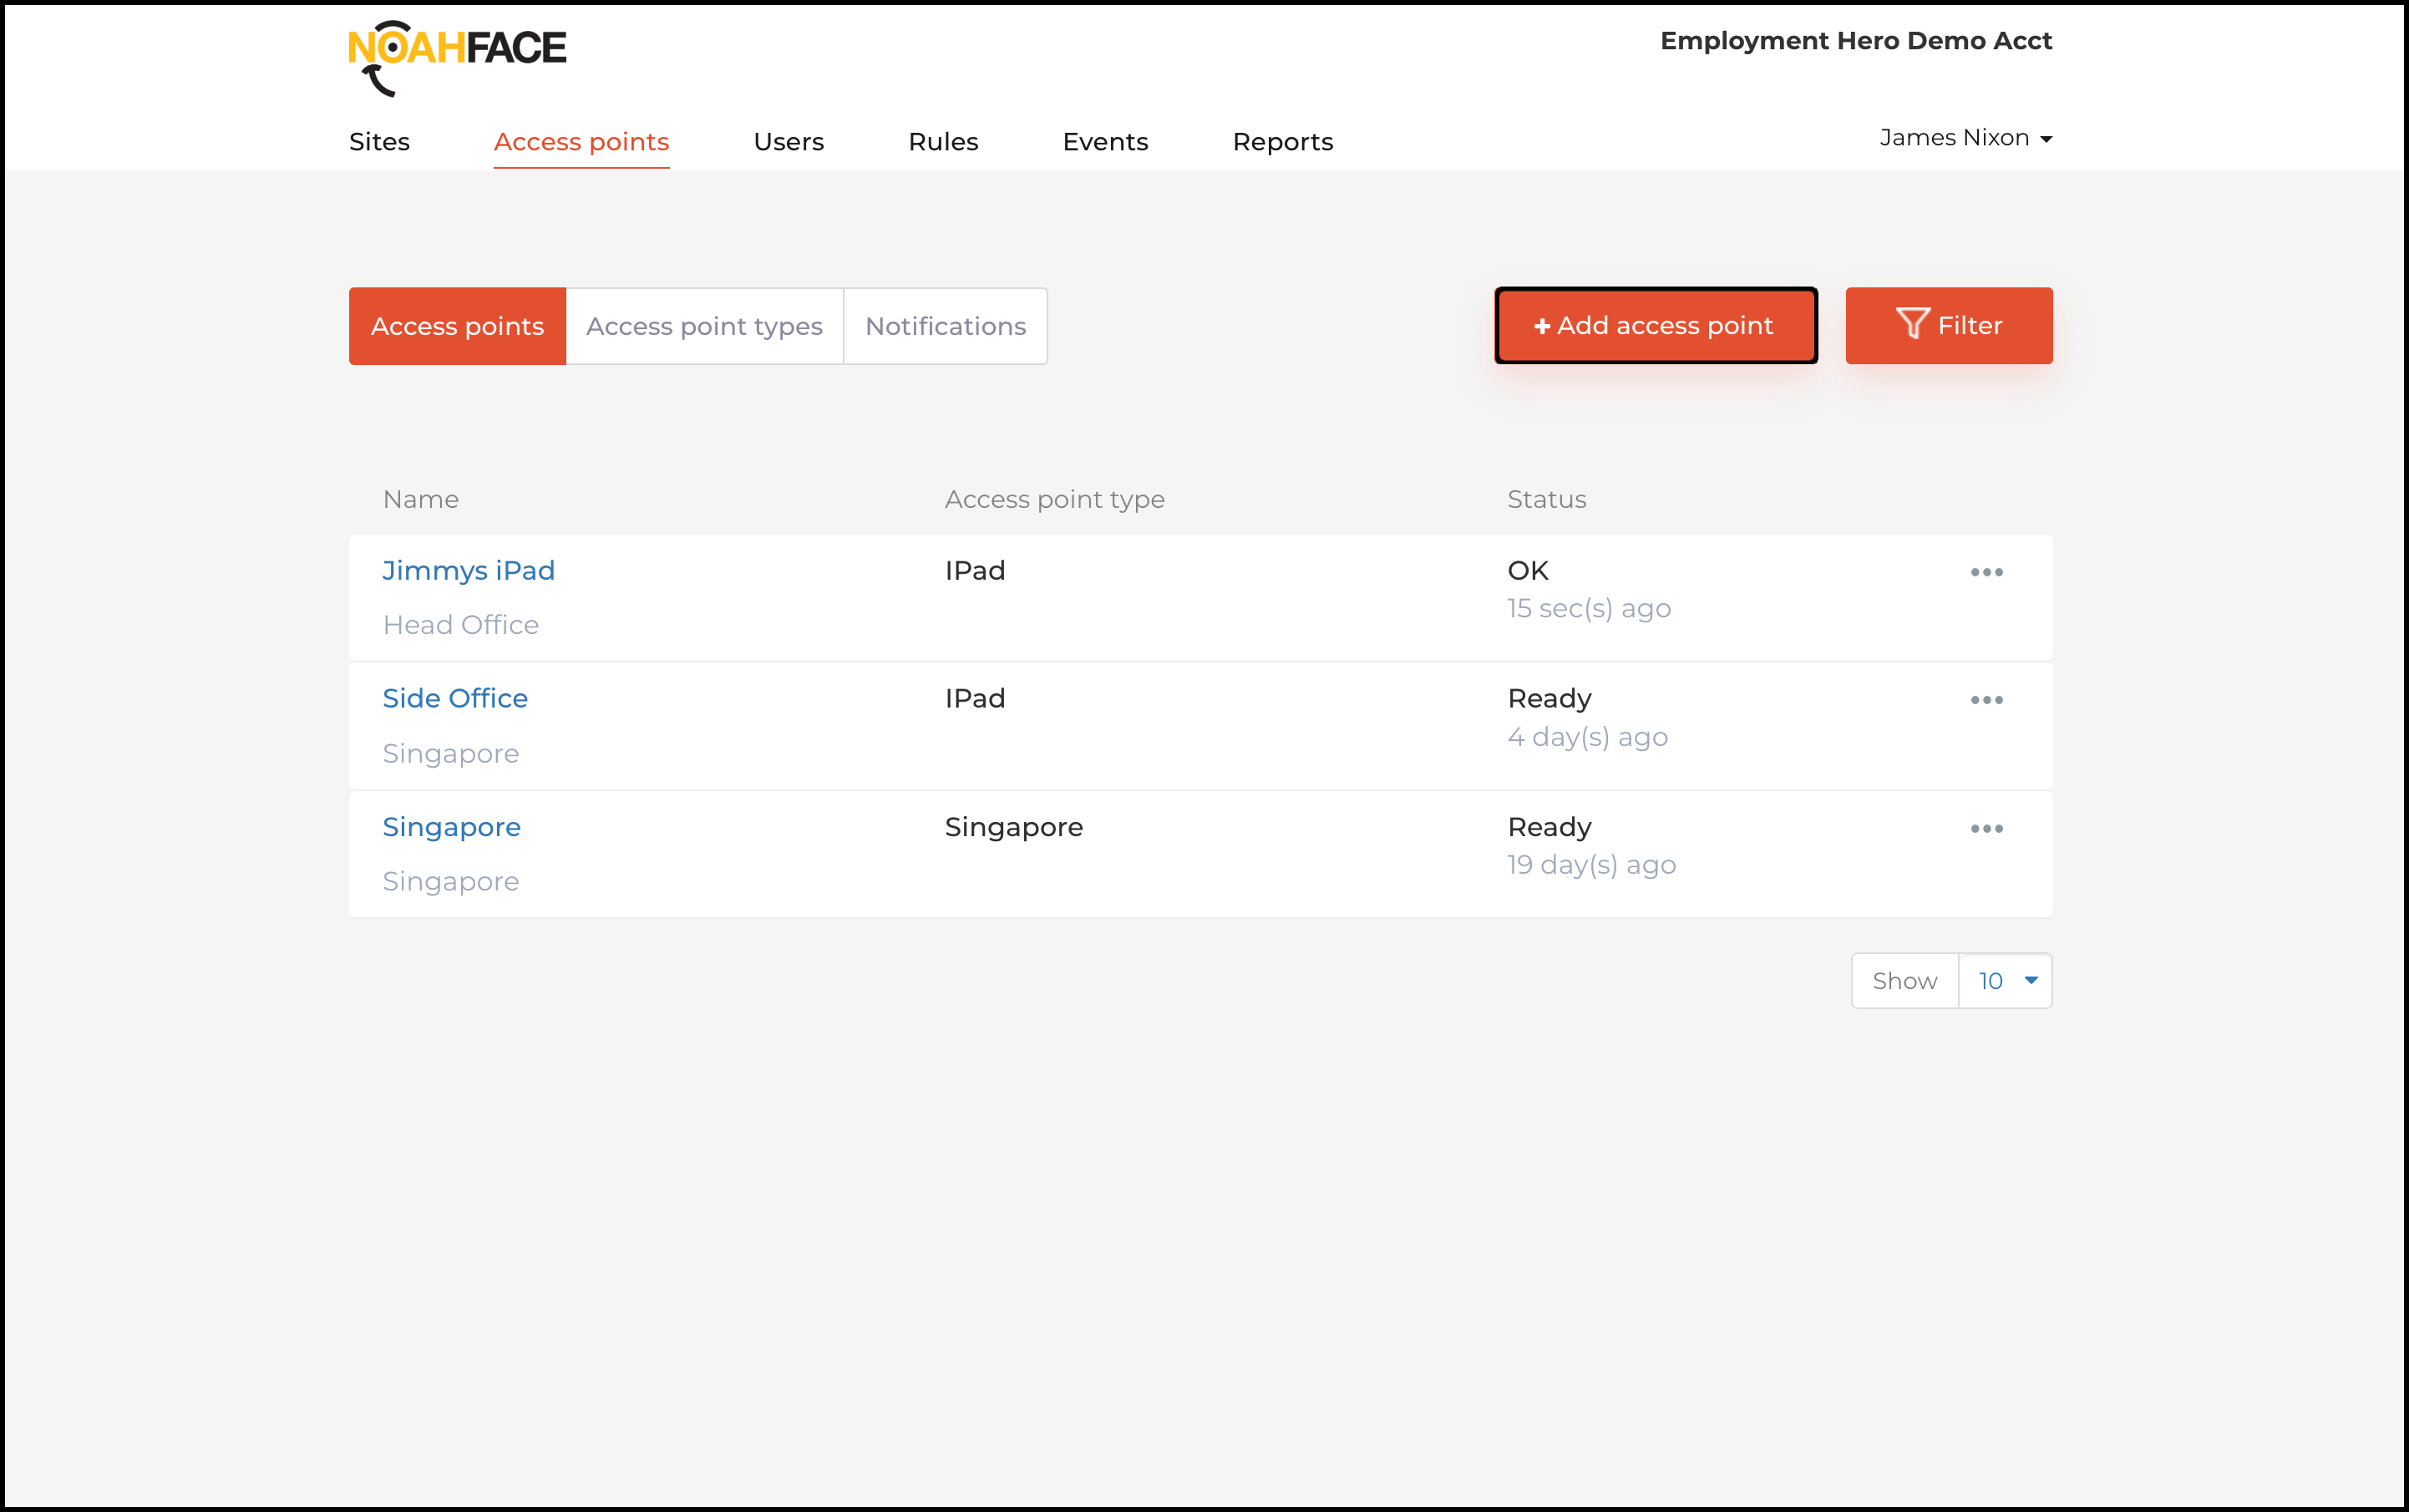Open more options for Side Office row
Viewport: 2409px width, 1512px height.
(1986, 700)
